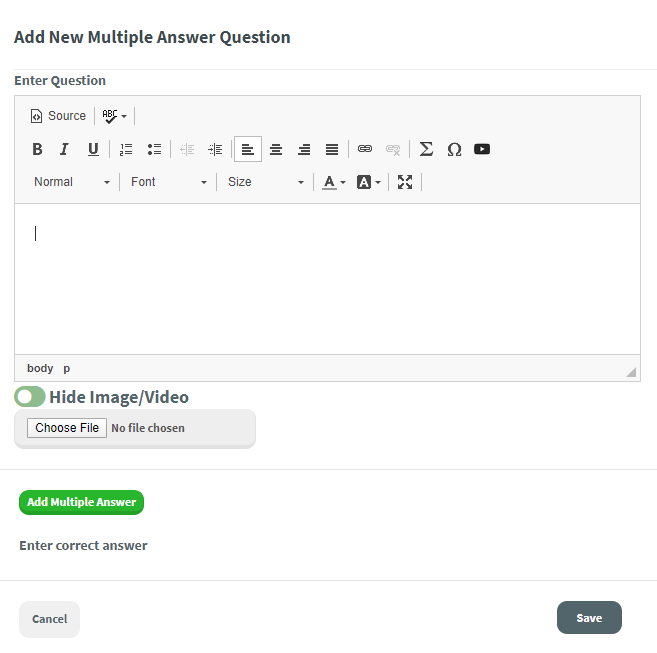
Task: Maximize the editor area
Action: click(405, 182)
